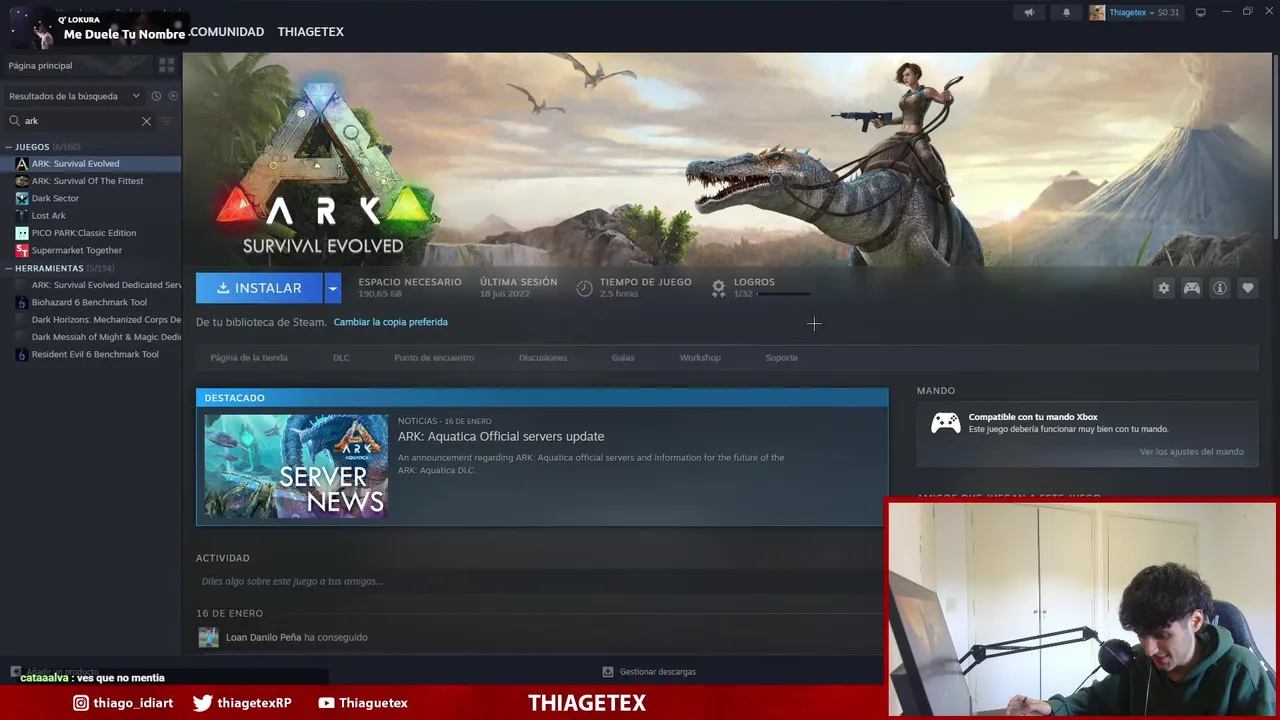Click 'Ver los ajustes del mando' link
Image resolution: width=1280 pixels, height=720 pixels.
pos(1192,452)
